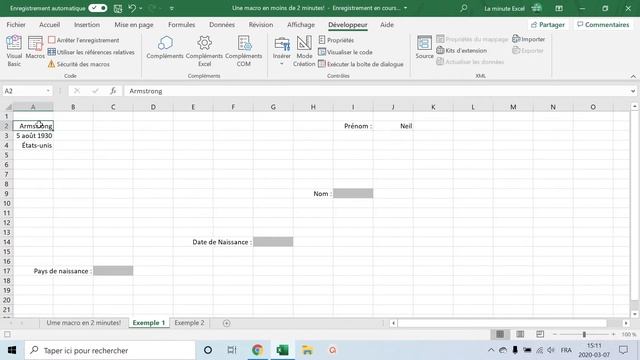Switch to the Insertion tab

click(x=87, y=24)
